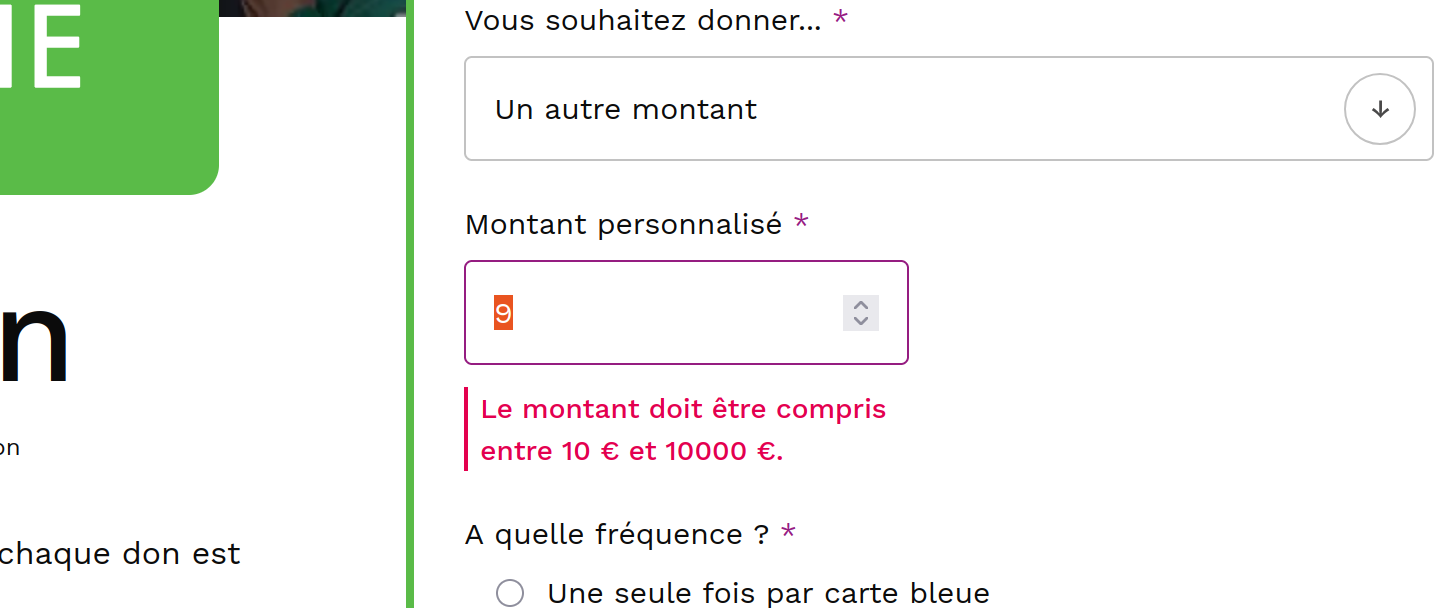
Task: Open the "Un autre montant" dropdown
Action: [x=900, y=109]
